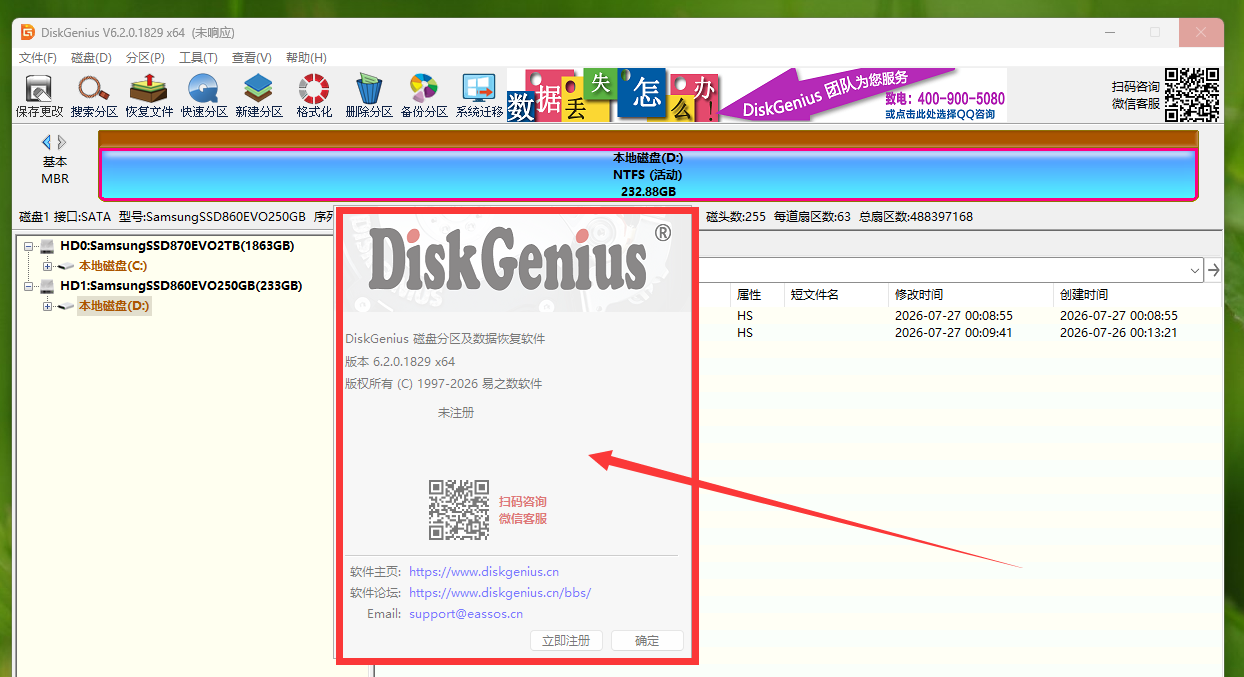
Task: Expand the 本地磁盘(D:) tree node
Action: coord(47,306)
